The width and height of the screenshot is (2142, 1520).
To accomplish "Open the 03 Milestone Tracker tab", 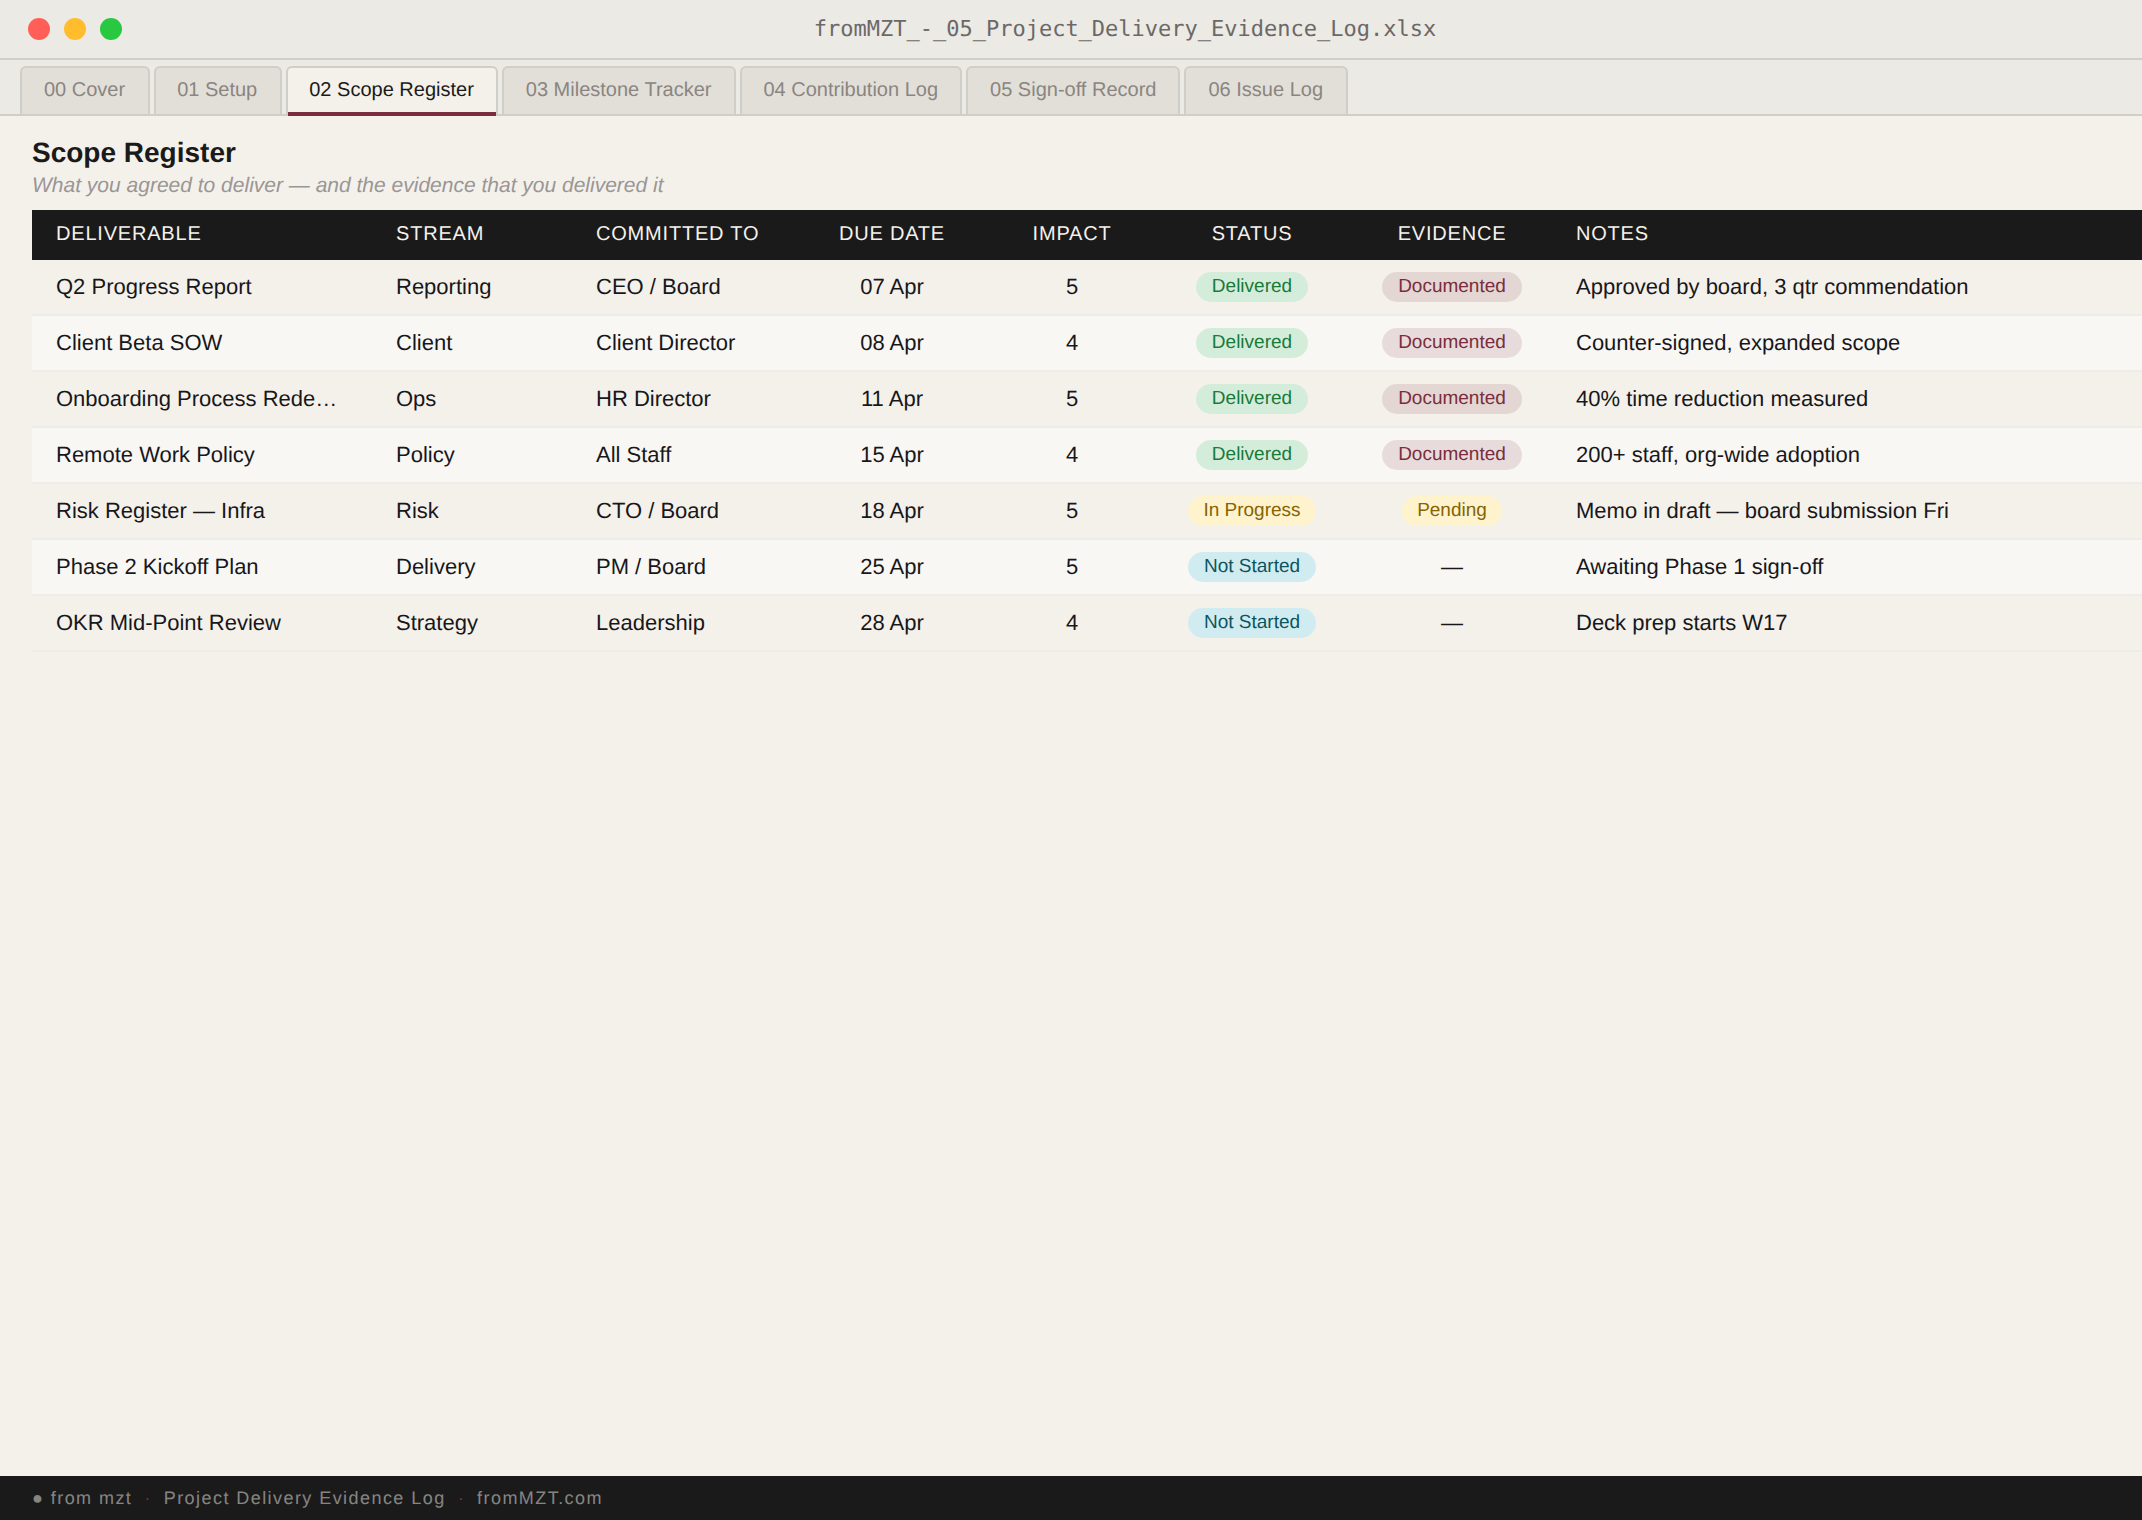I will pos(618,90).
